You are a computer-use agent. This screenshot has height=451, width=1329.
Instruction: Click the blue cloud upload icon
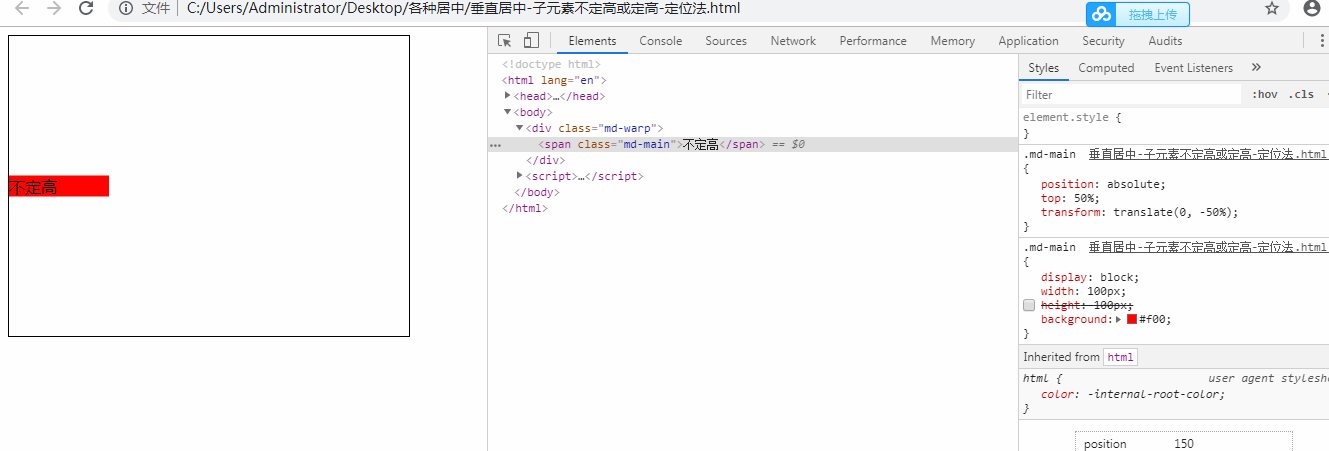point(1101,14)
